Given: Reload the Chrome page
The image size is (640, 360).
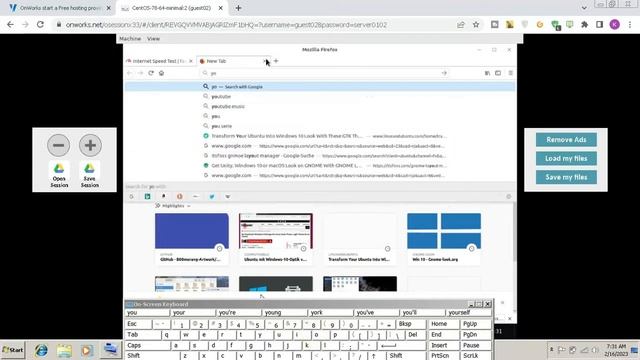Looking at the screenshot, I should pyautogui.click(x=40, y=24).
